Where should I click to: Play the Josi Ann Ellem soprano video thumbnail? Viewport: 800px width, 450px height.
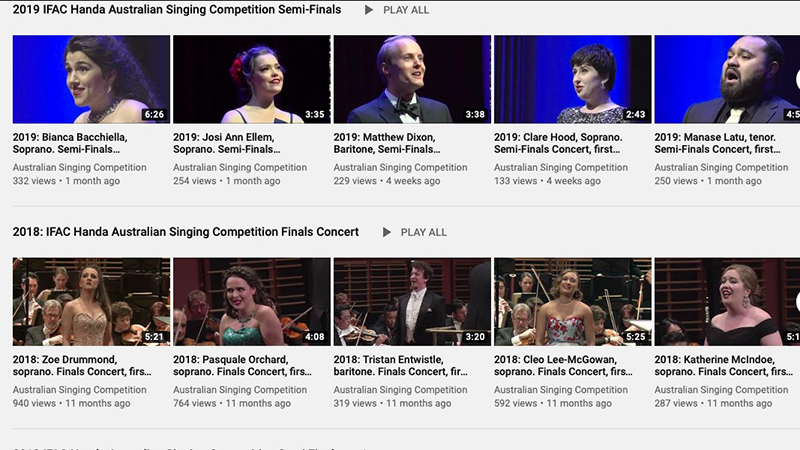point(251,79)
